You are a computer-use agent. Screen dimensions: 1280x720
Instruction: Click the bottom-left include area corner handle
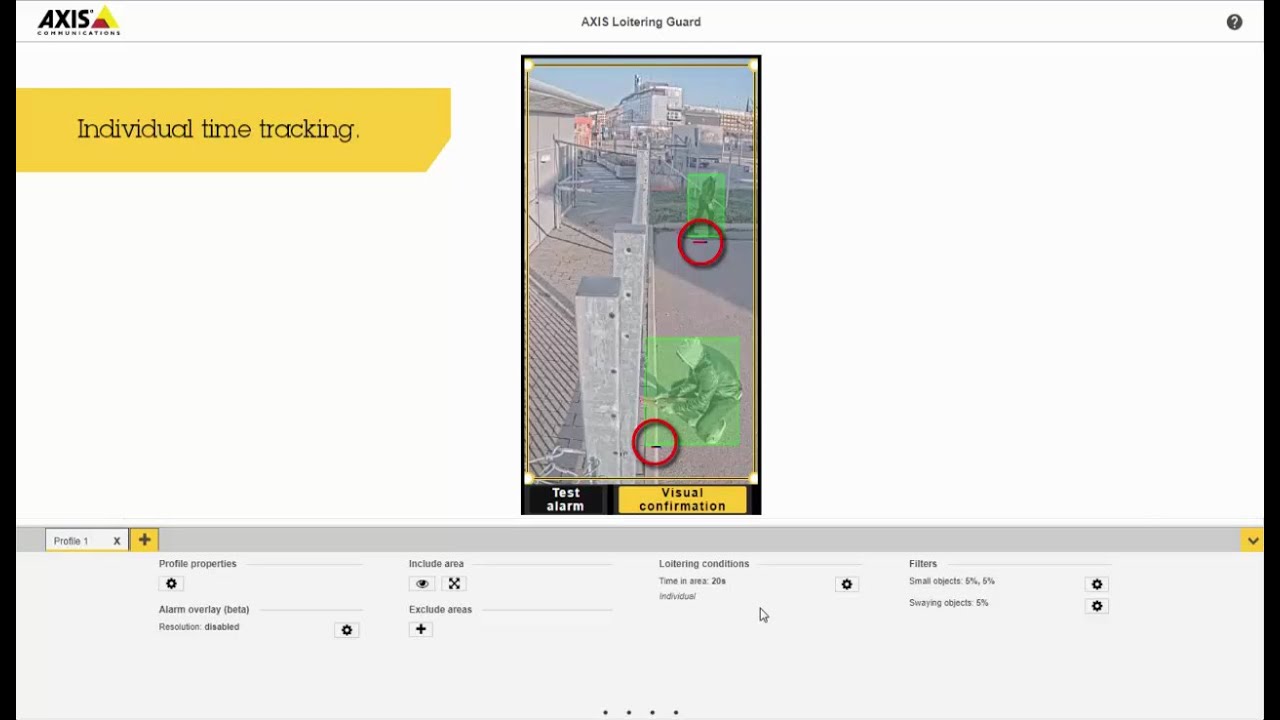pos(528,478)
